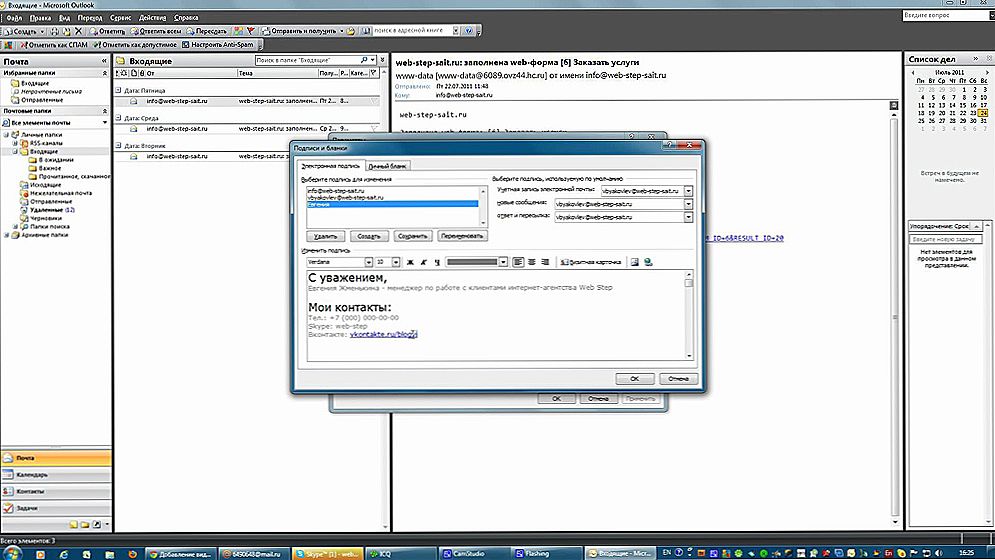Click Ответить reply toolbar button
Screen dimensions: 995x560
tap(108, 31)
